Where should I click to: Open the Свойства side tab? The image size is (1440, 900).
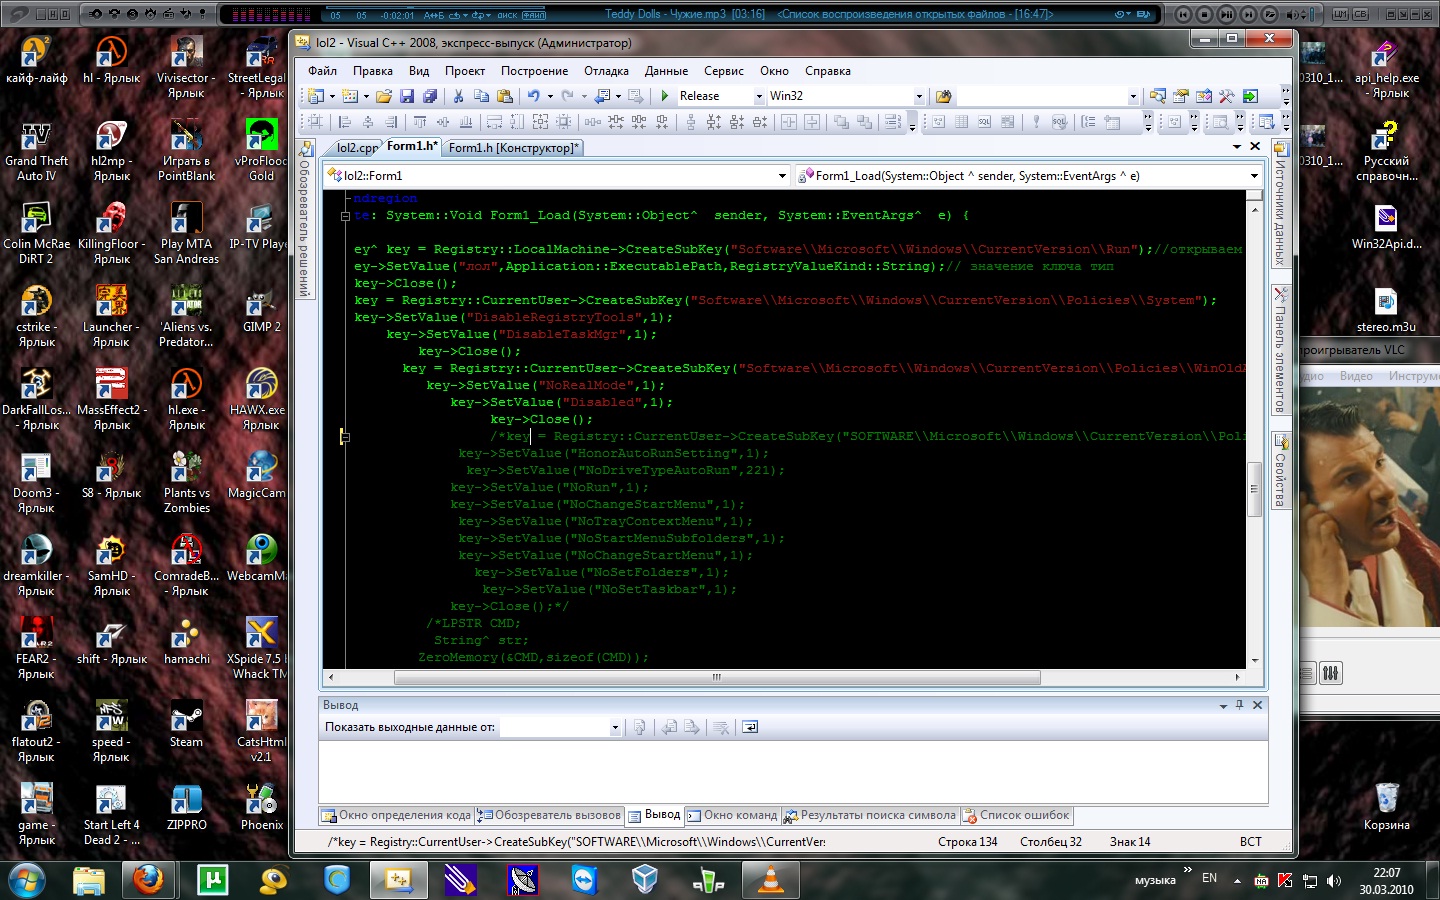click(1279, 471)
